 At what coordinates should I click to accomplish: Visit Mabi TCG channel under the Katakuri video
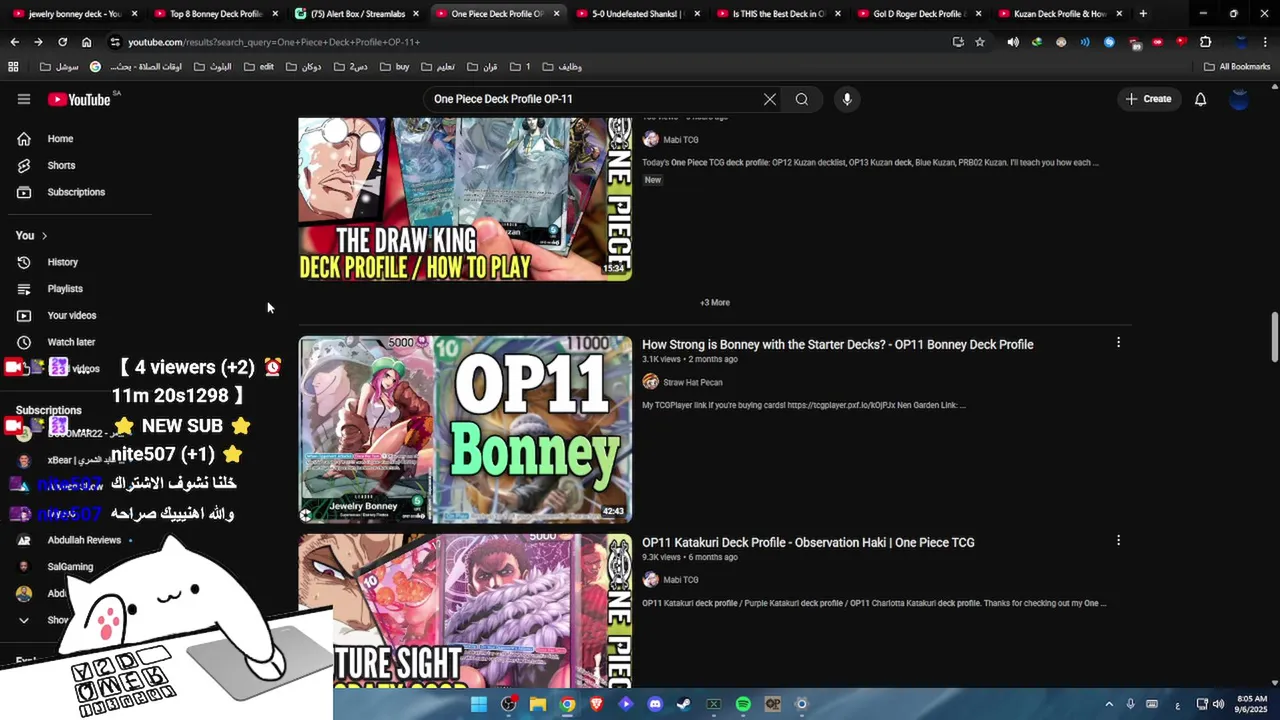pyautogui.click(x=680, y=580)
